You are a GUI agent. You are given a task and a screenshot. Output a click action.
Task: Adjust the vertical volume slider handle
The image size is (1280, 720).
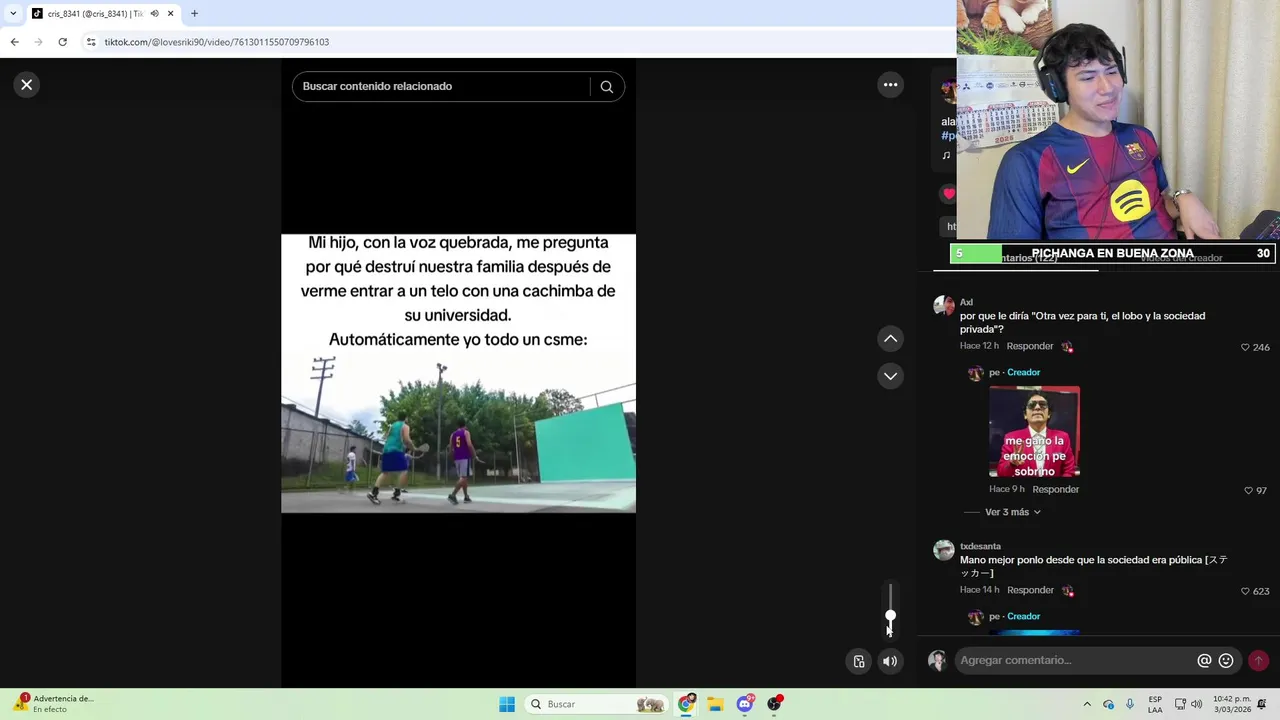(890, 617)
